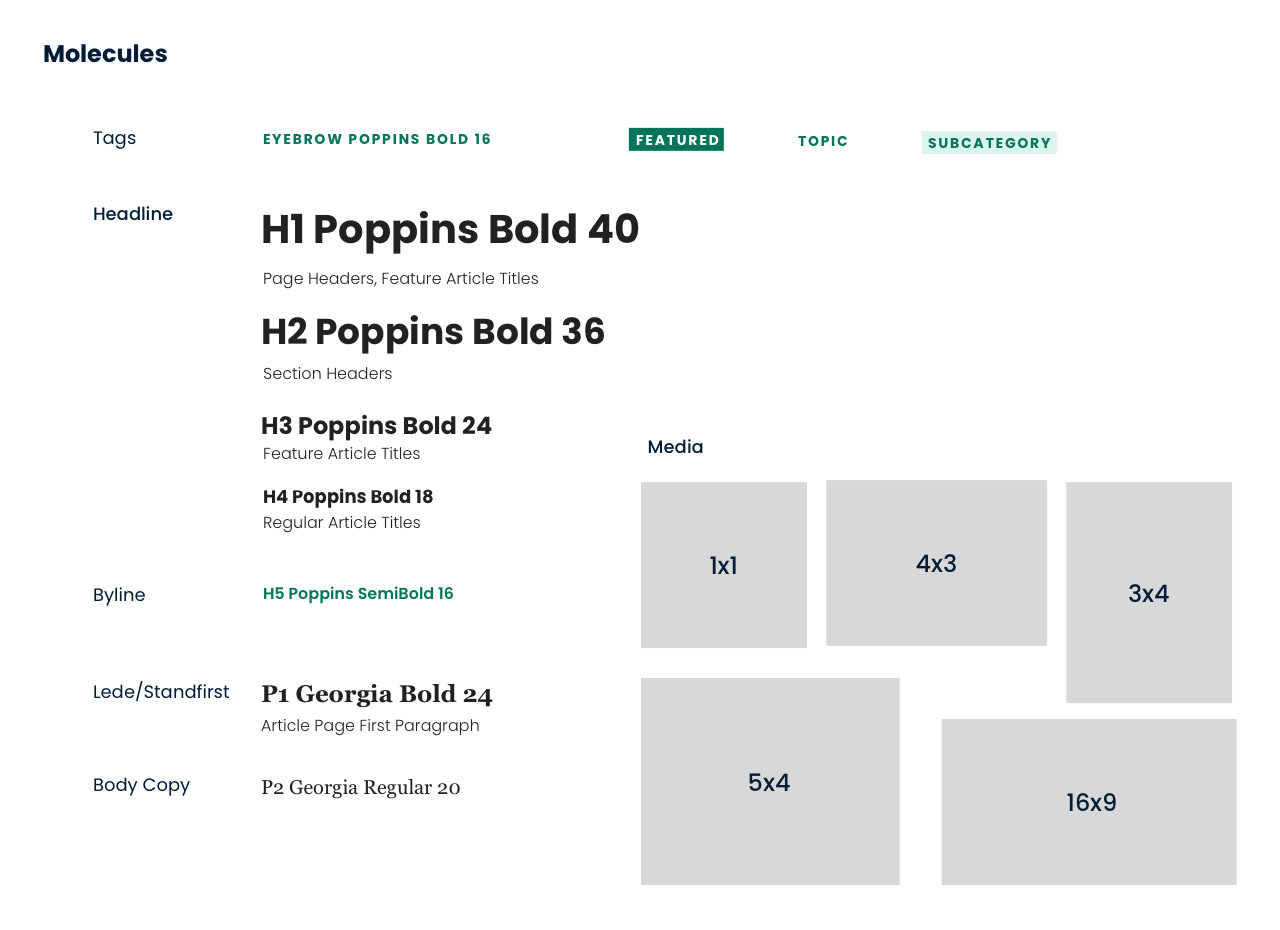Click the Media section label

point(675,447)
